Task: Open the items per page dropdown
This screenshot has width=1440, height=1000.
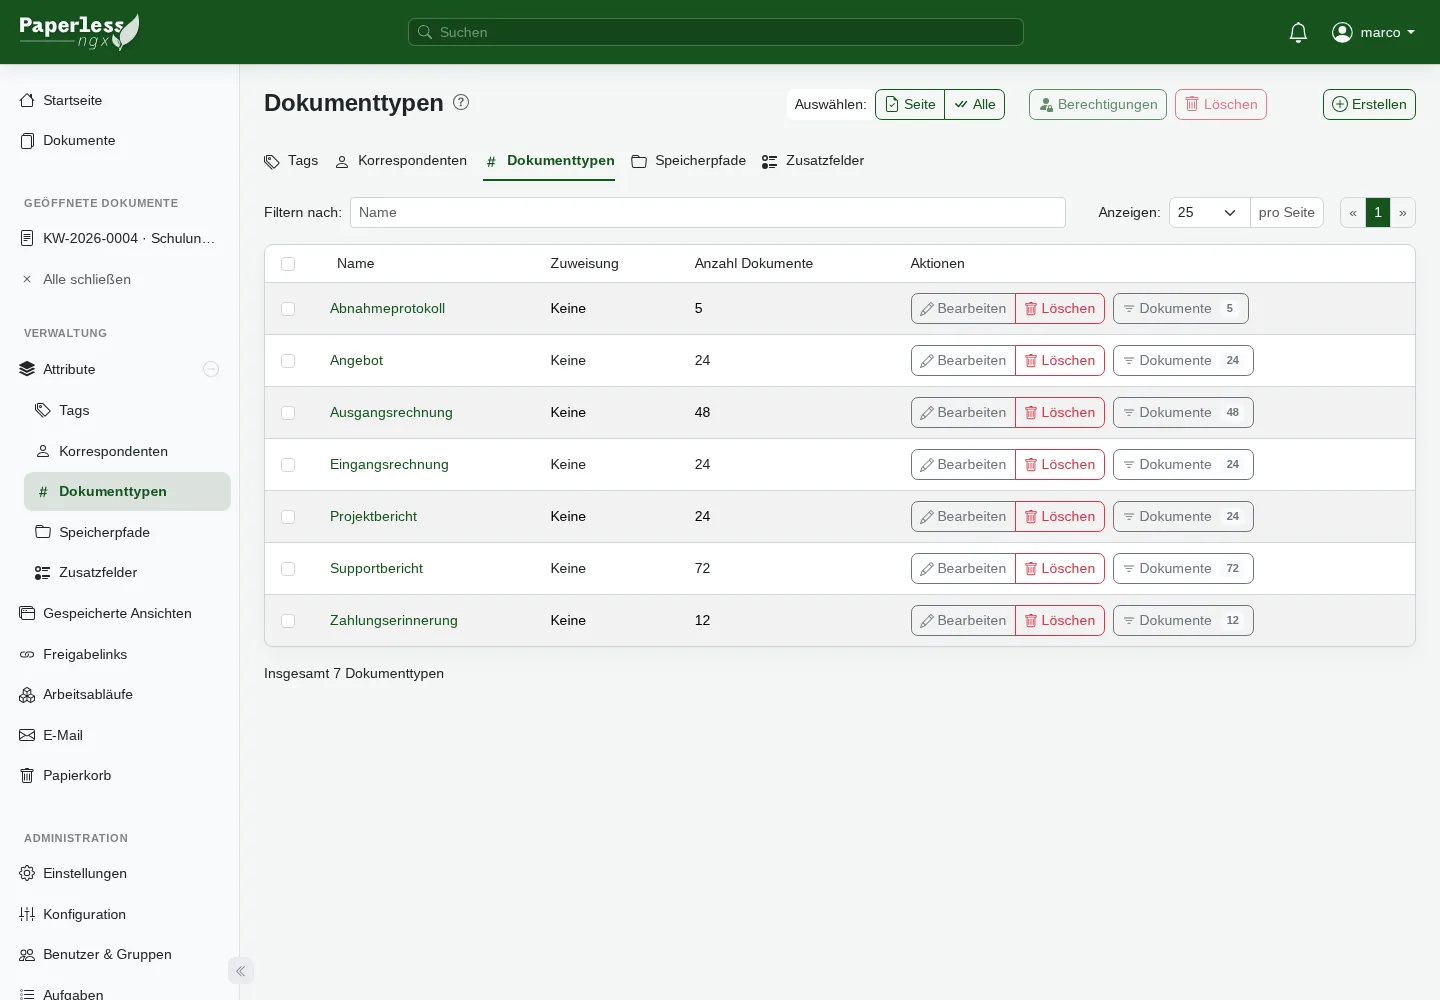Action: click(1209, 212)
